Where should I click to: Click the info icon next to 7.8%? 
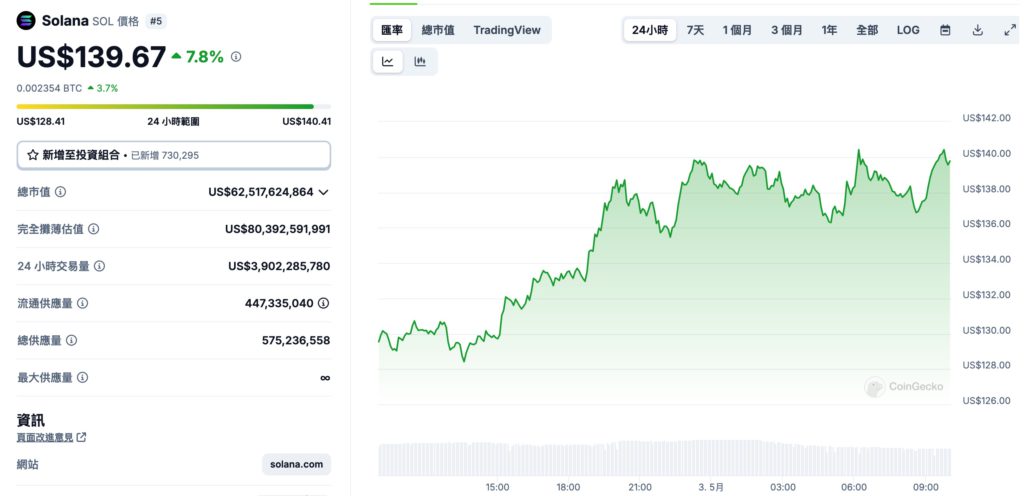tap(236, 57)
